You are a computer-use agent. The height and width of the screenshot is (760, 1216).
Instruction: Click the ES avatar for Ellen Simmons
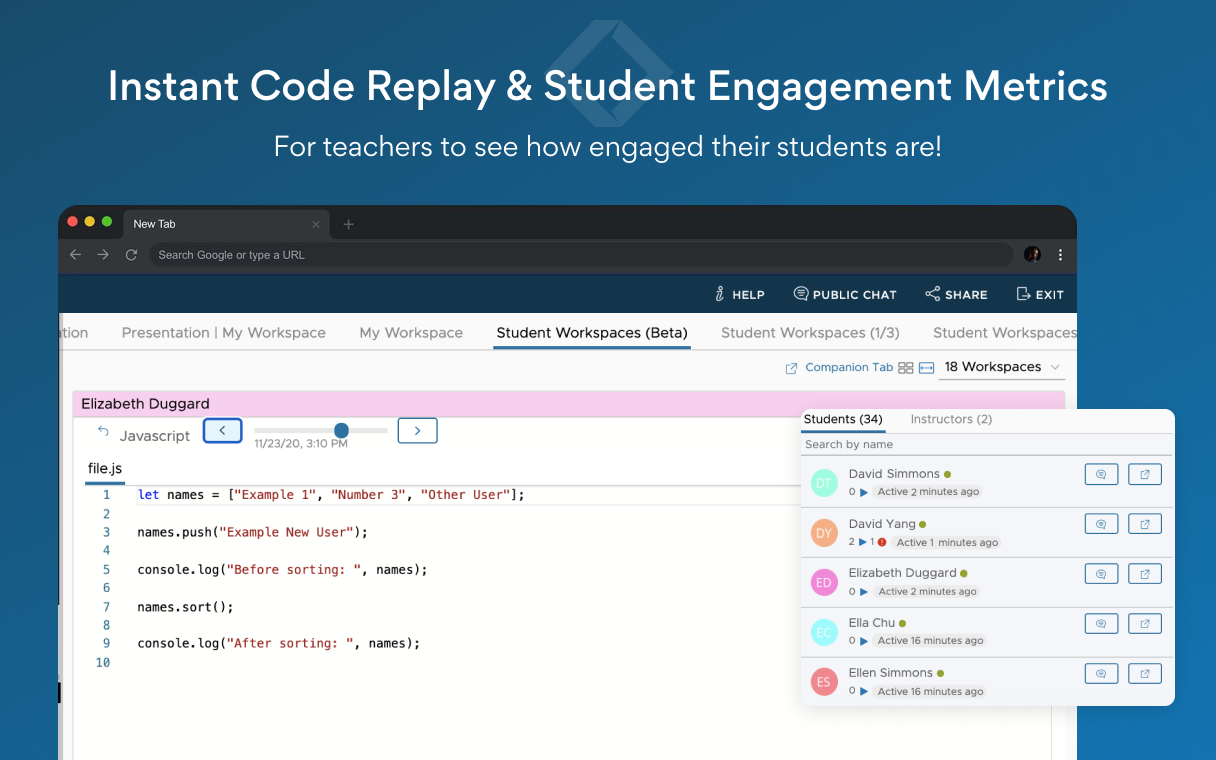tap(824, 682)
